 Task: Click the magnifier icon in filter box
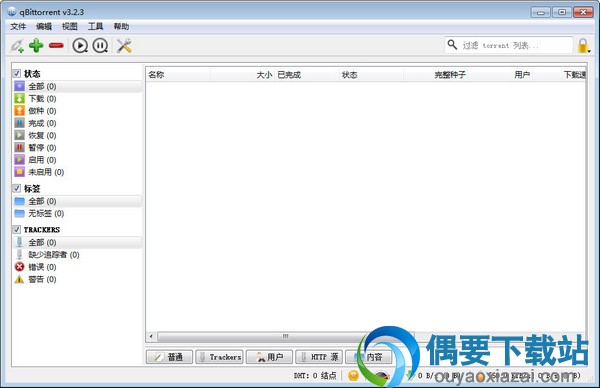(x=452, y=45)
